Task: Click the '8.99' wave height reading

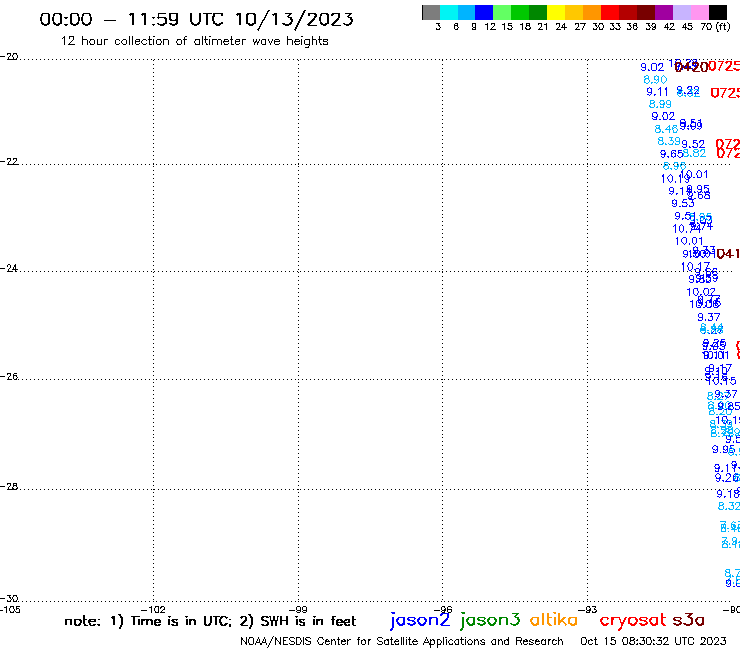Action: pos(660,104)
